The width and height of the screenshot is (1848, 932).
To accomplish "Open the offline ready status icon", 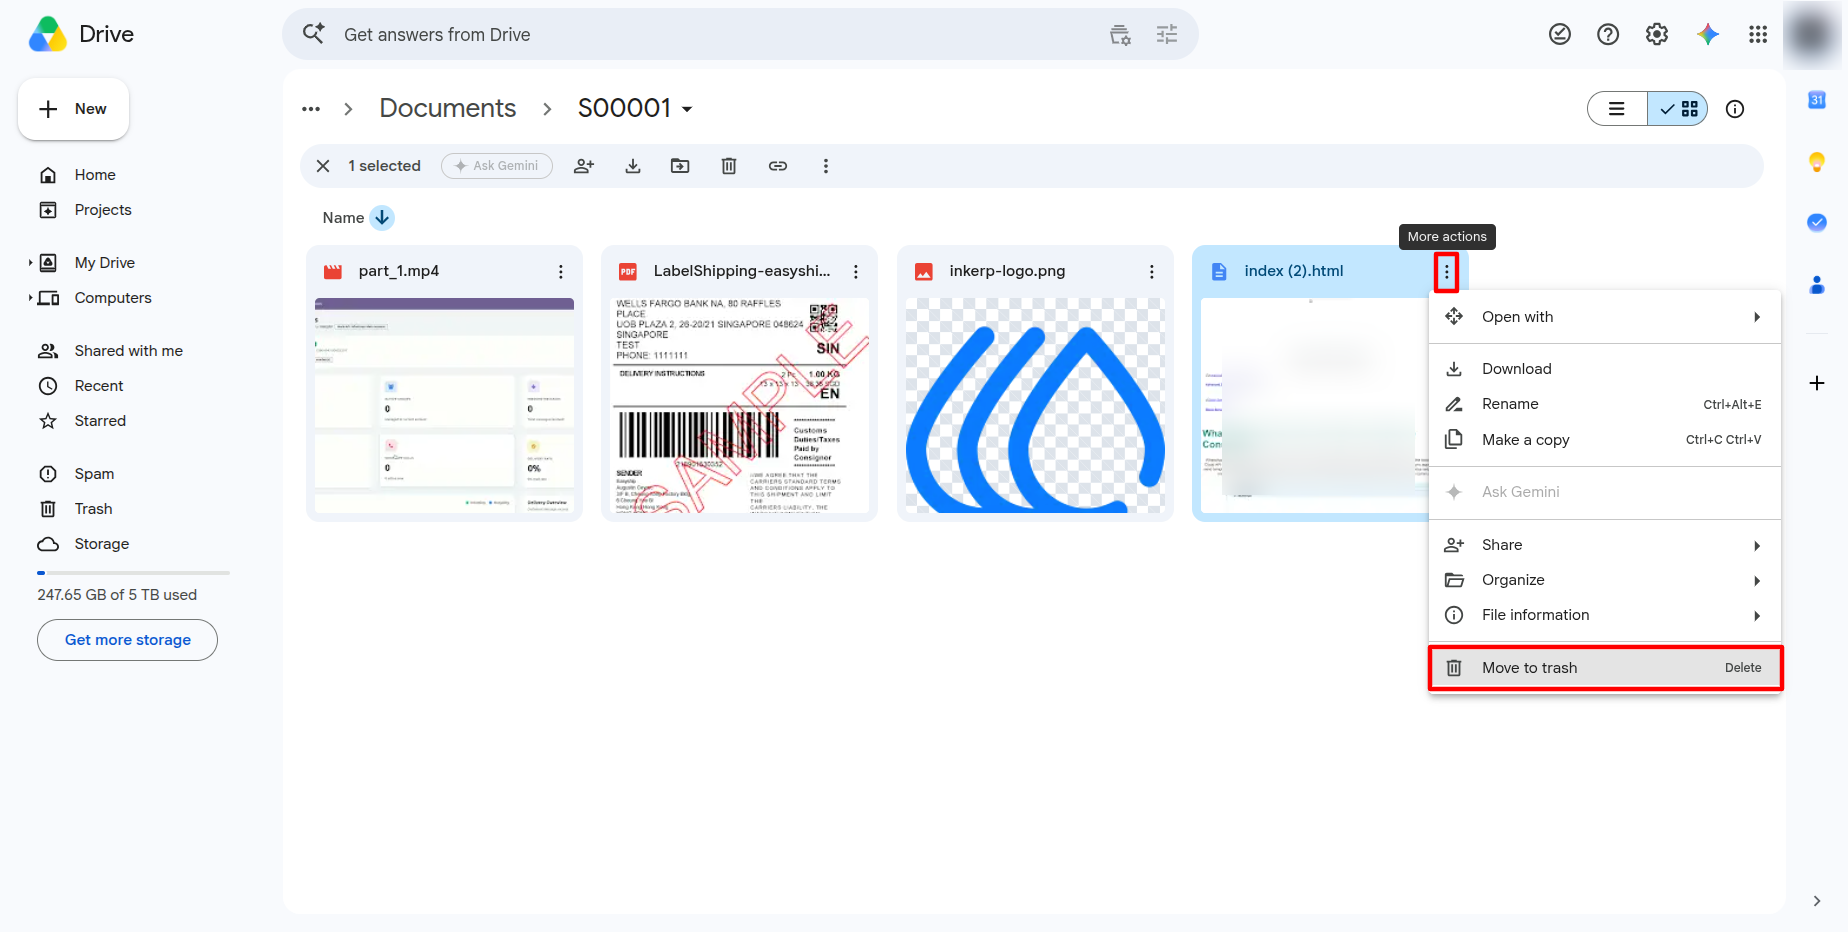I will [x=1560, y=34].
